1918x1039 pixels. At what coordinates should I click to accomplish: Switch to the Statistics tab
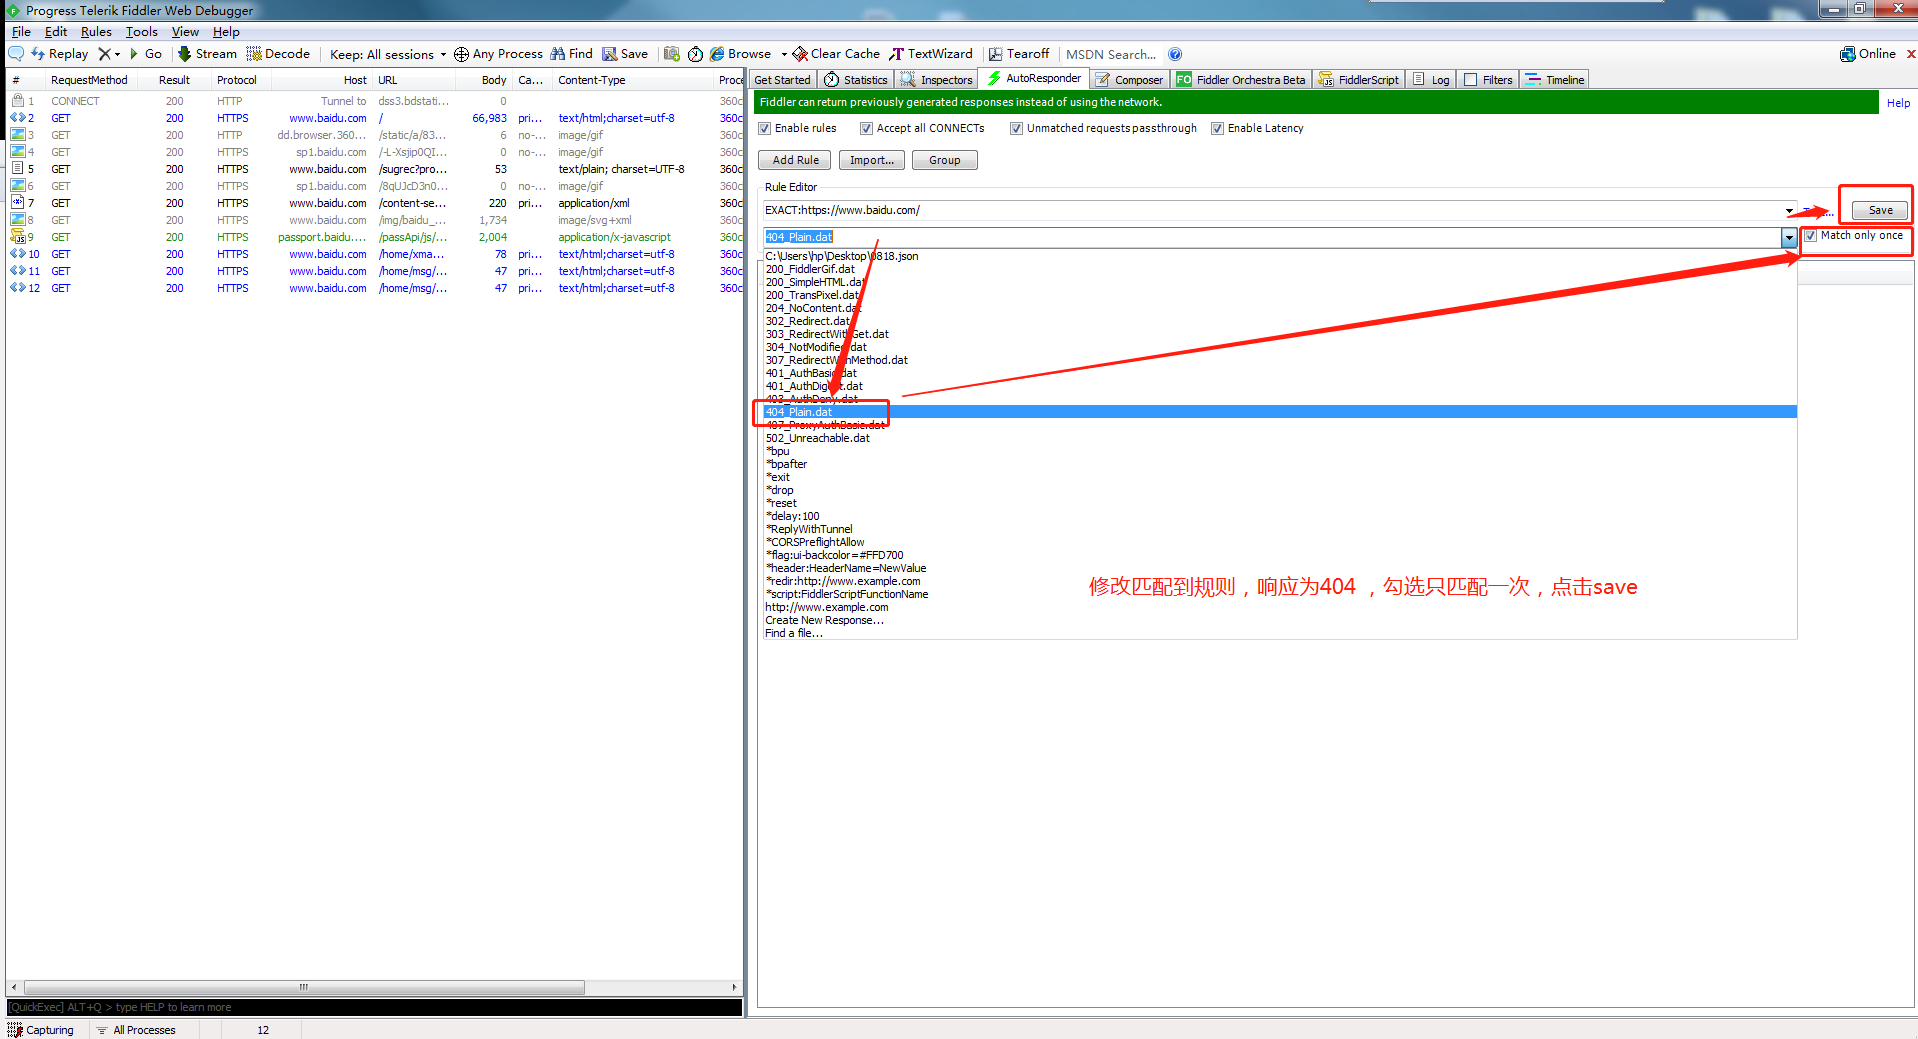(856, 80)
